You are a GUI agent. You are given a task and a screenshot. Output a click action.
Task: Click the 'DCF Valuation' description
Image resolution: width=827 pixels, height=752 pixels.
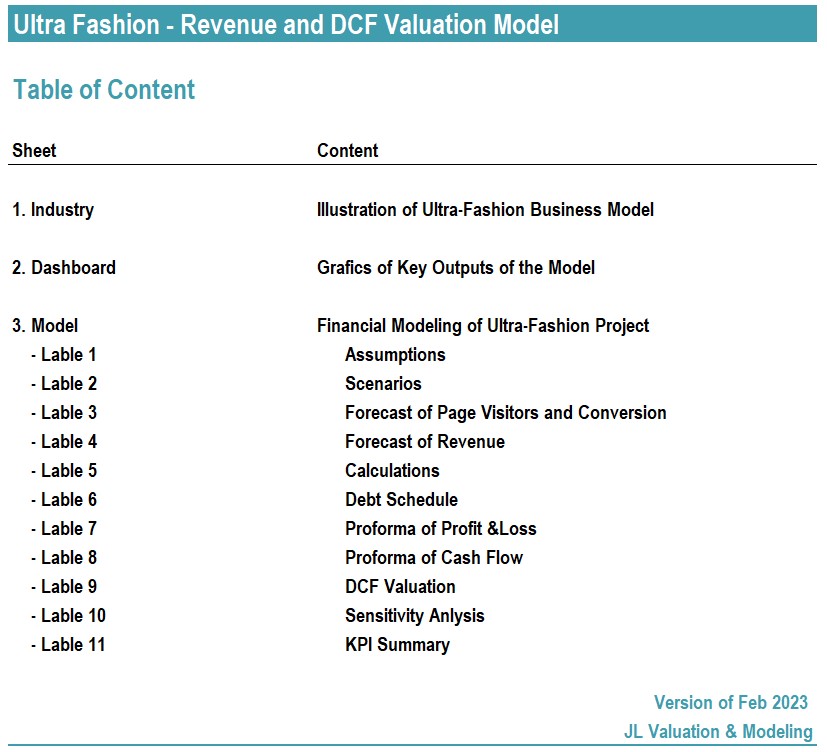click(x=400, y=586)
